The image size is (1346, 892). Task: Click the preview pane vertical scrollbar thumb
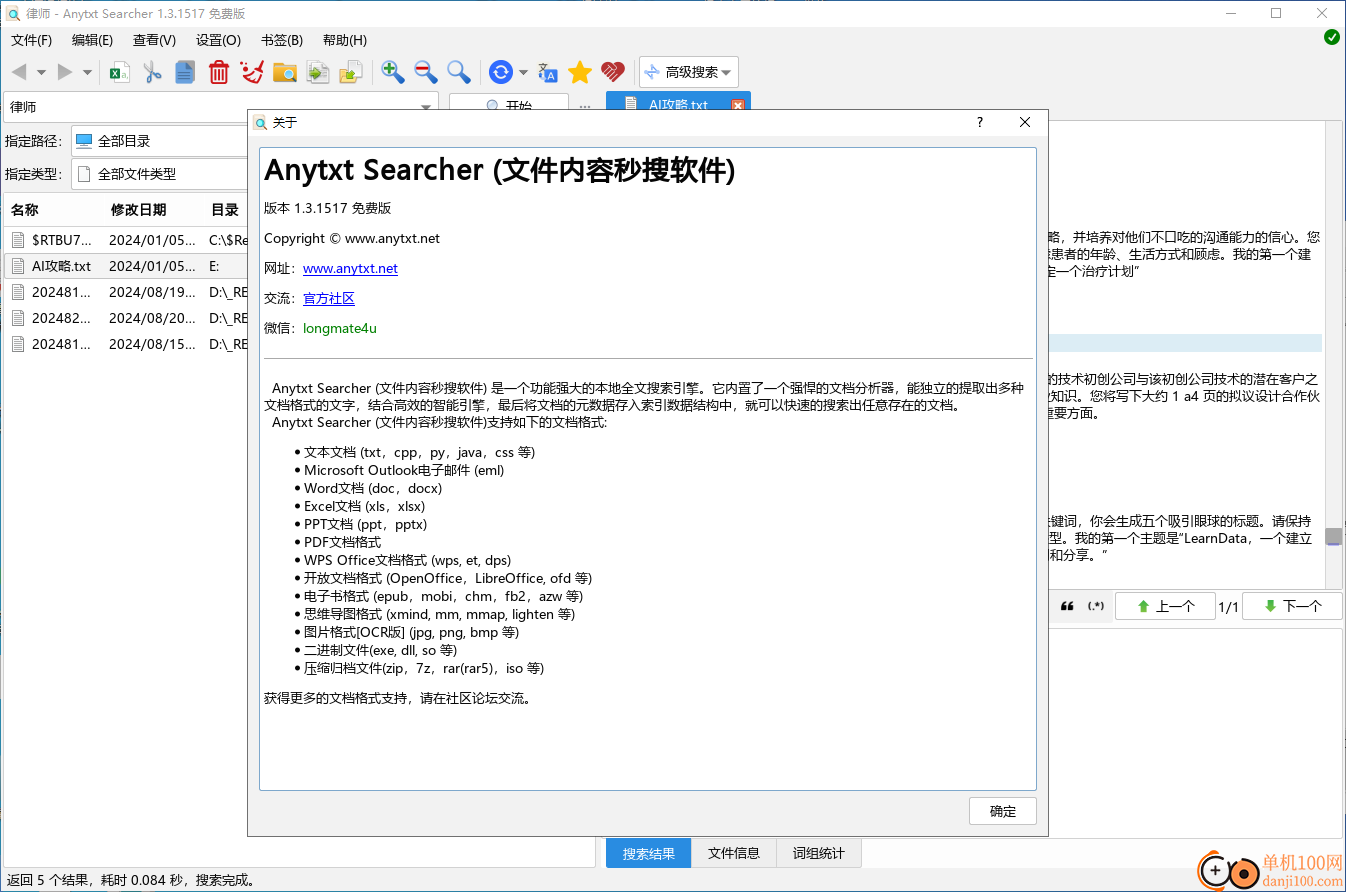1333,536
